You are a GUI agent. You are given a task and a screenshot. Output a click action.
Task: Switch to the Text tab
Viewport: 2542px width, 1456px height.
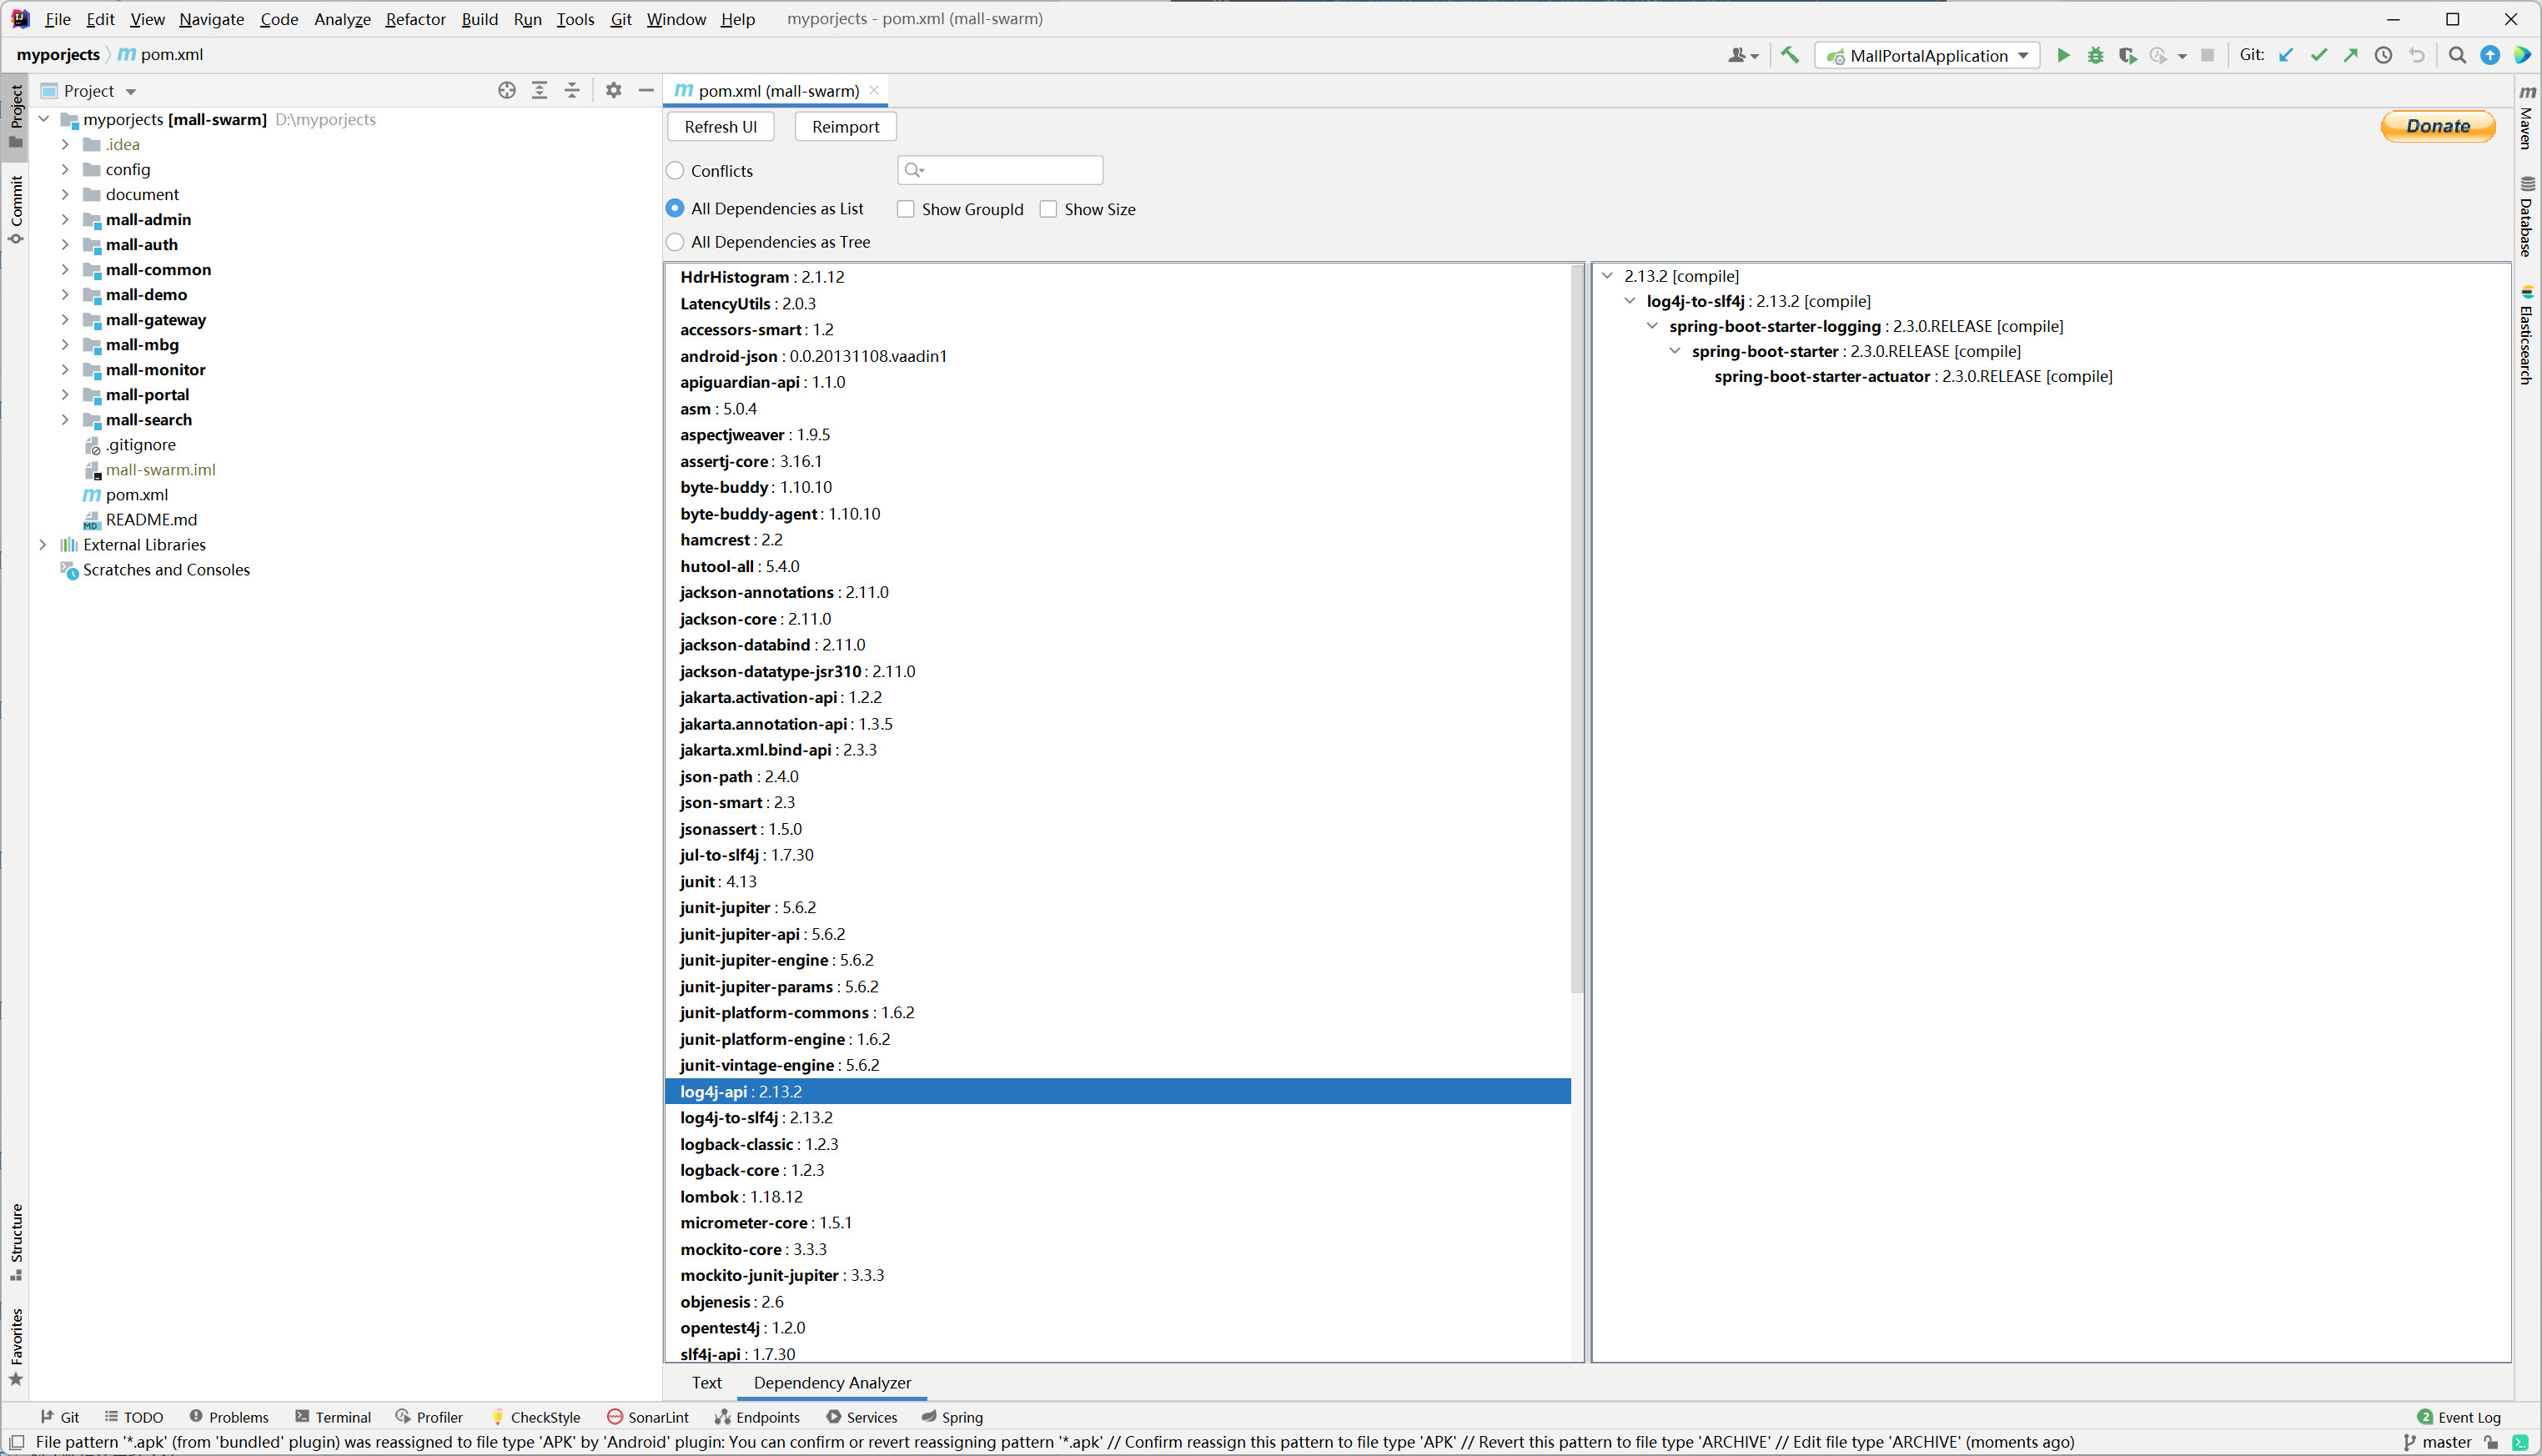[x=706, y=1382]
